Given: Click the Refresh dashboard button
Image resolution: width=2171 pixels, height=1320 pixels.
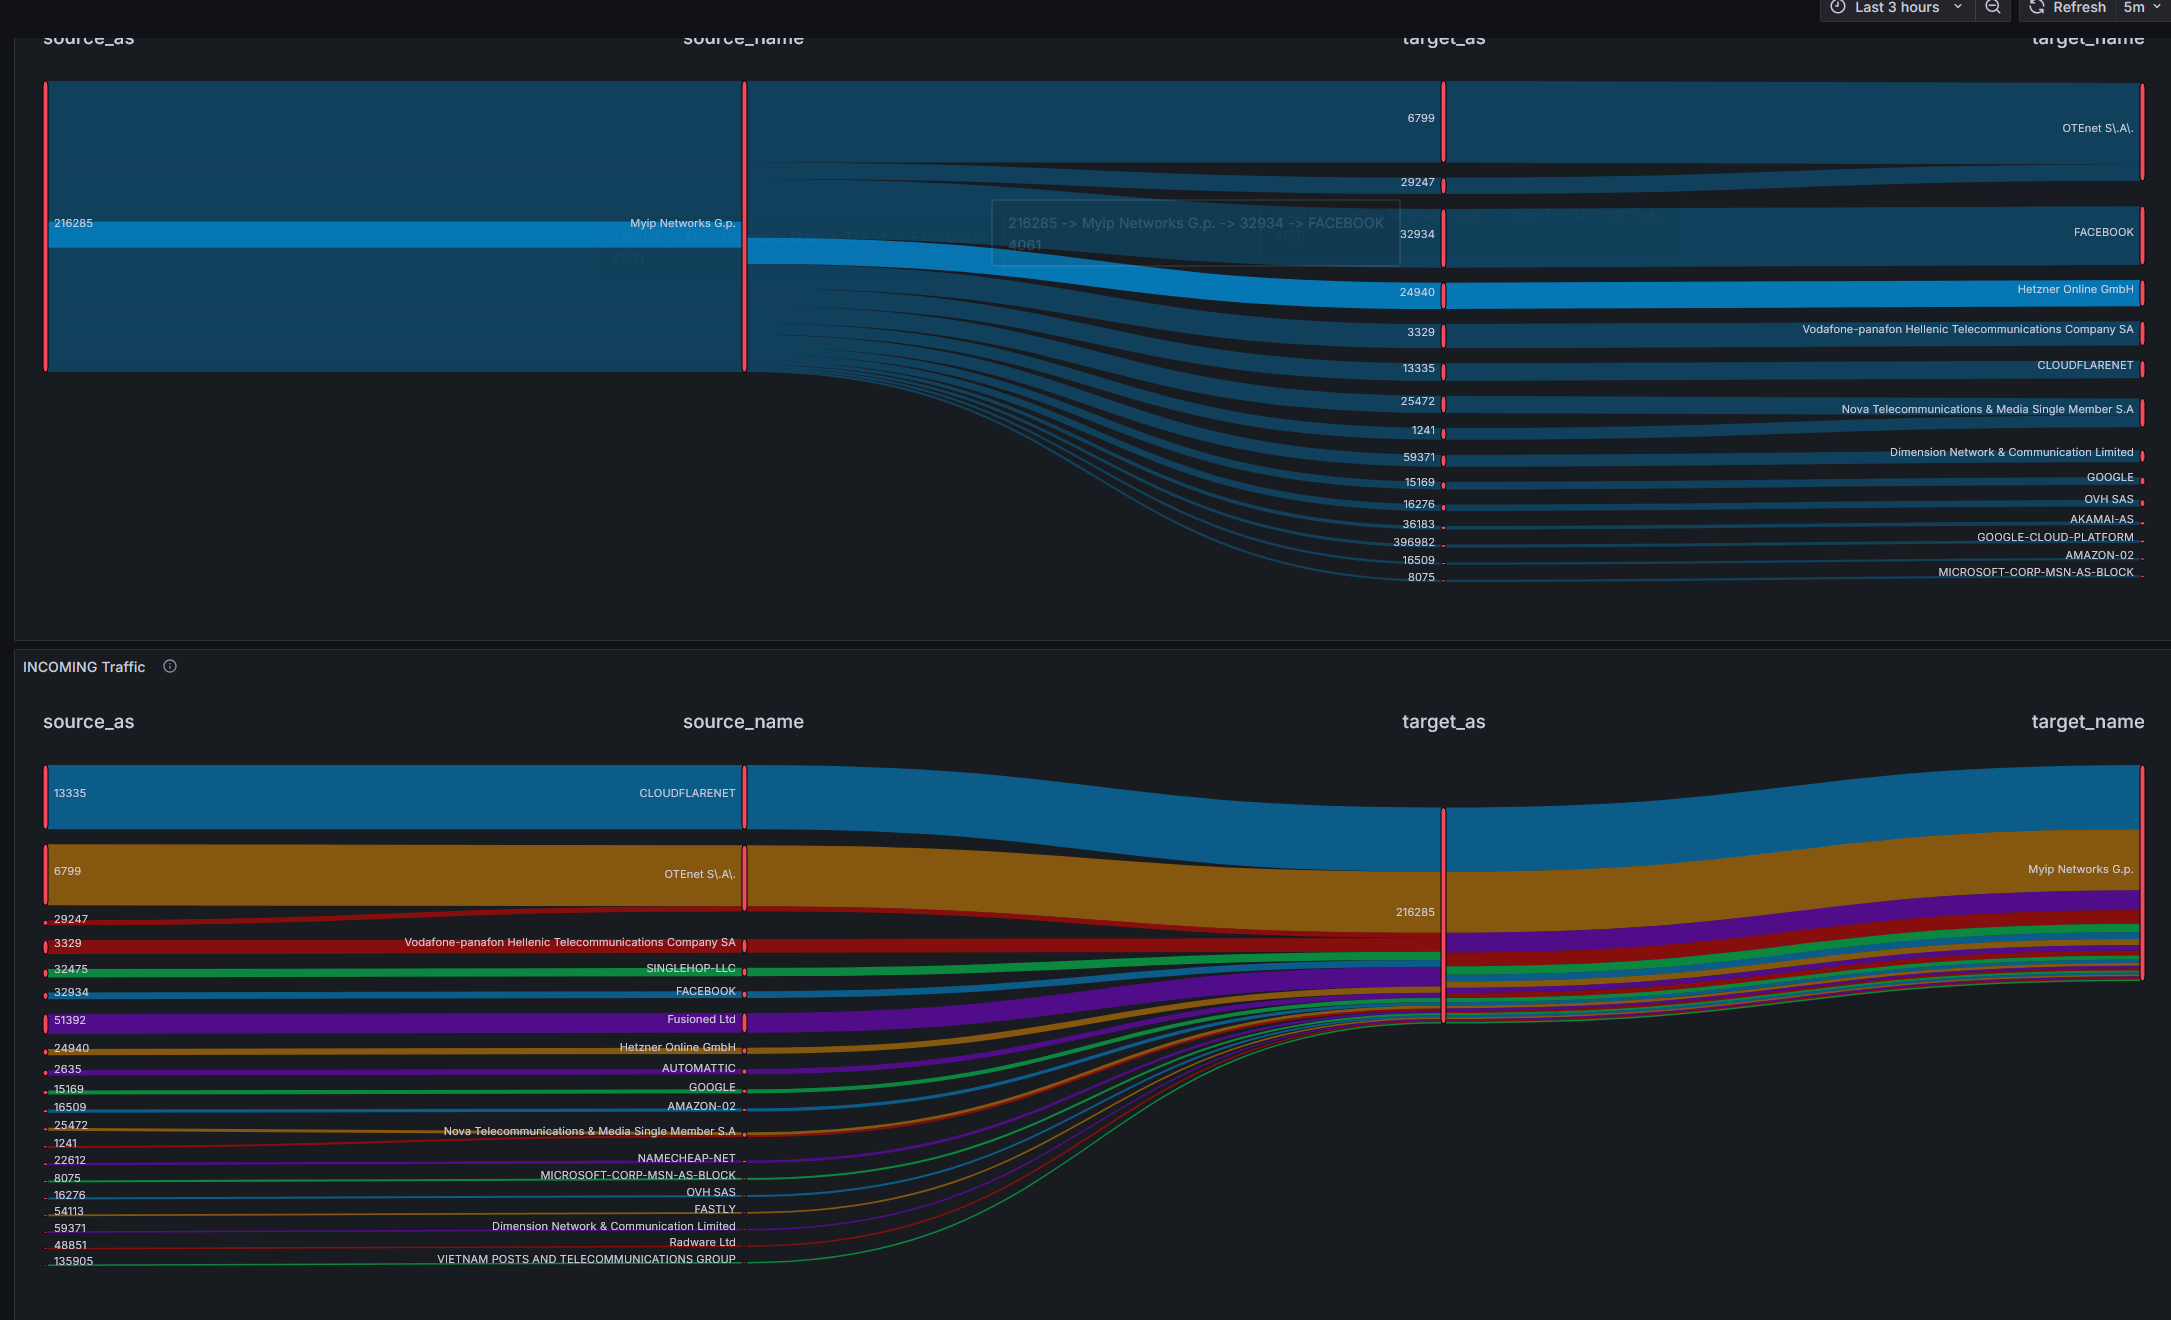Looking at the screenshot, I should coord(2067,8).
